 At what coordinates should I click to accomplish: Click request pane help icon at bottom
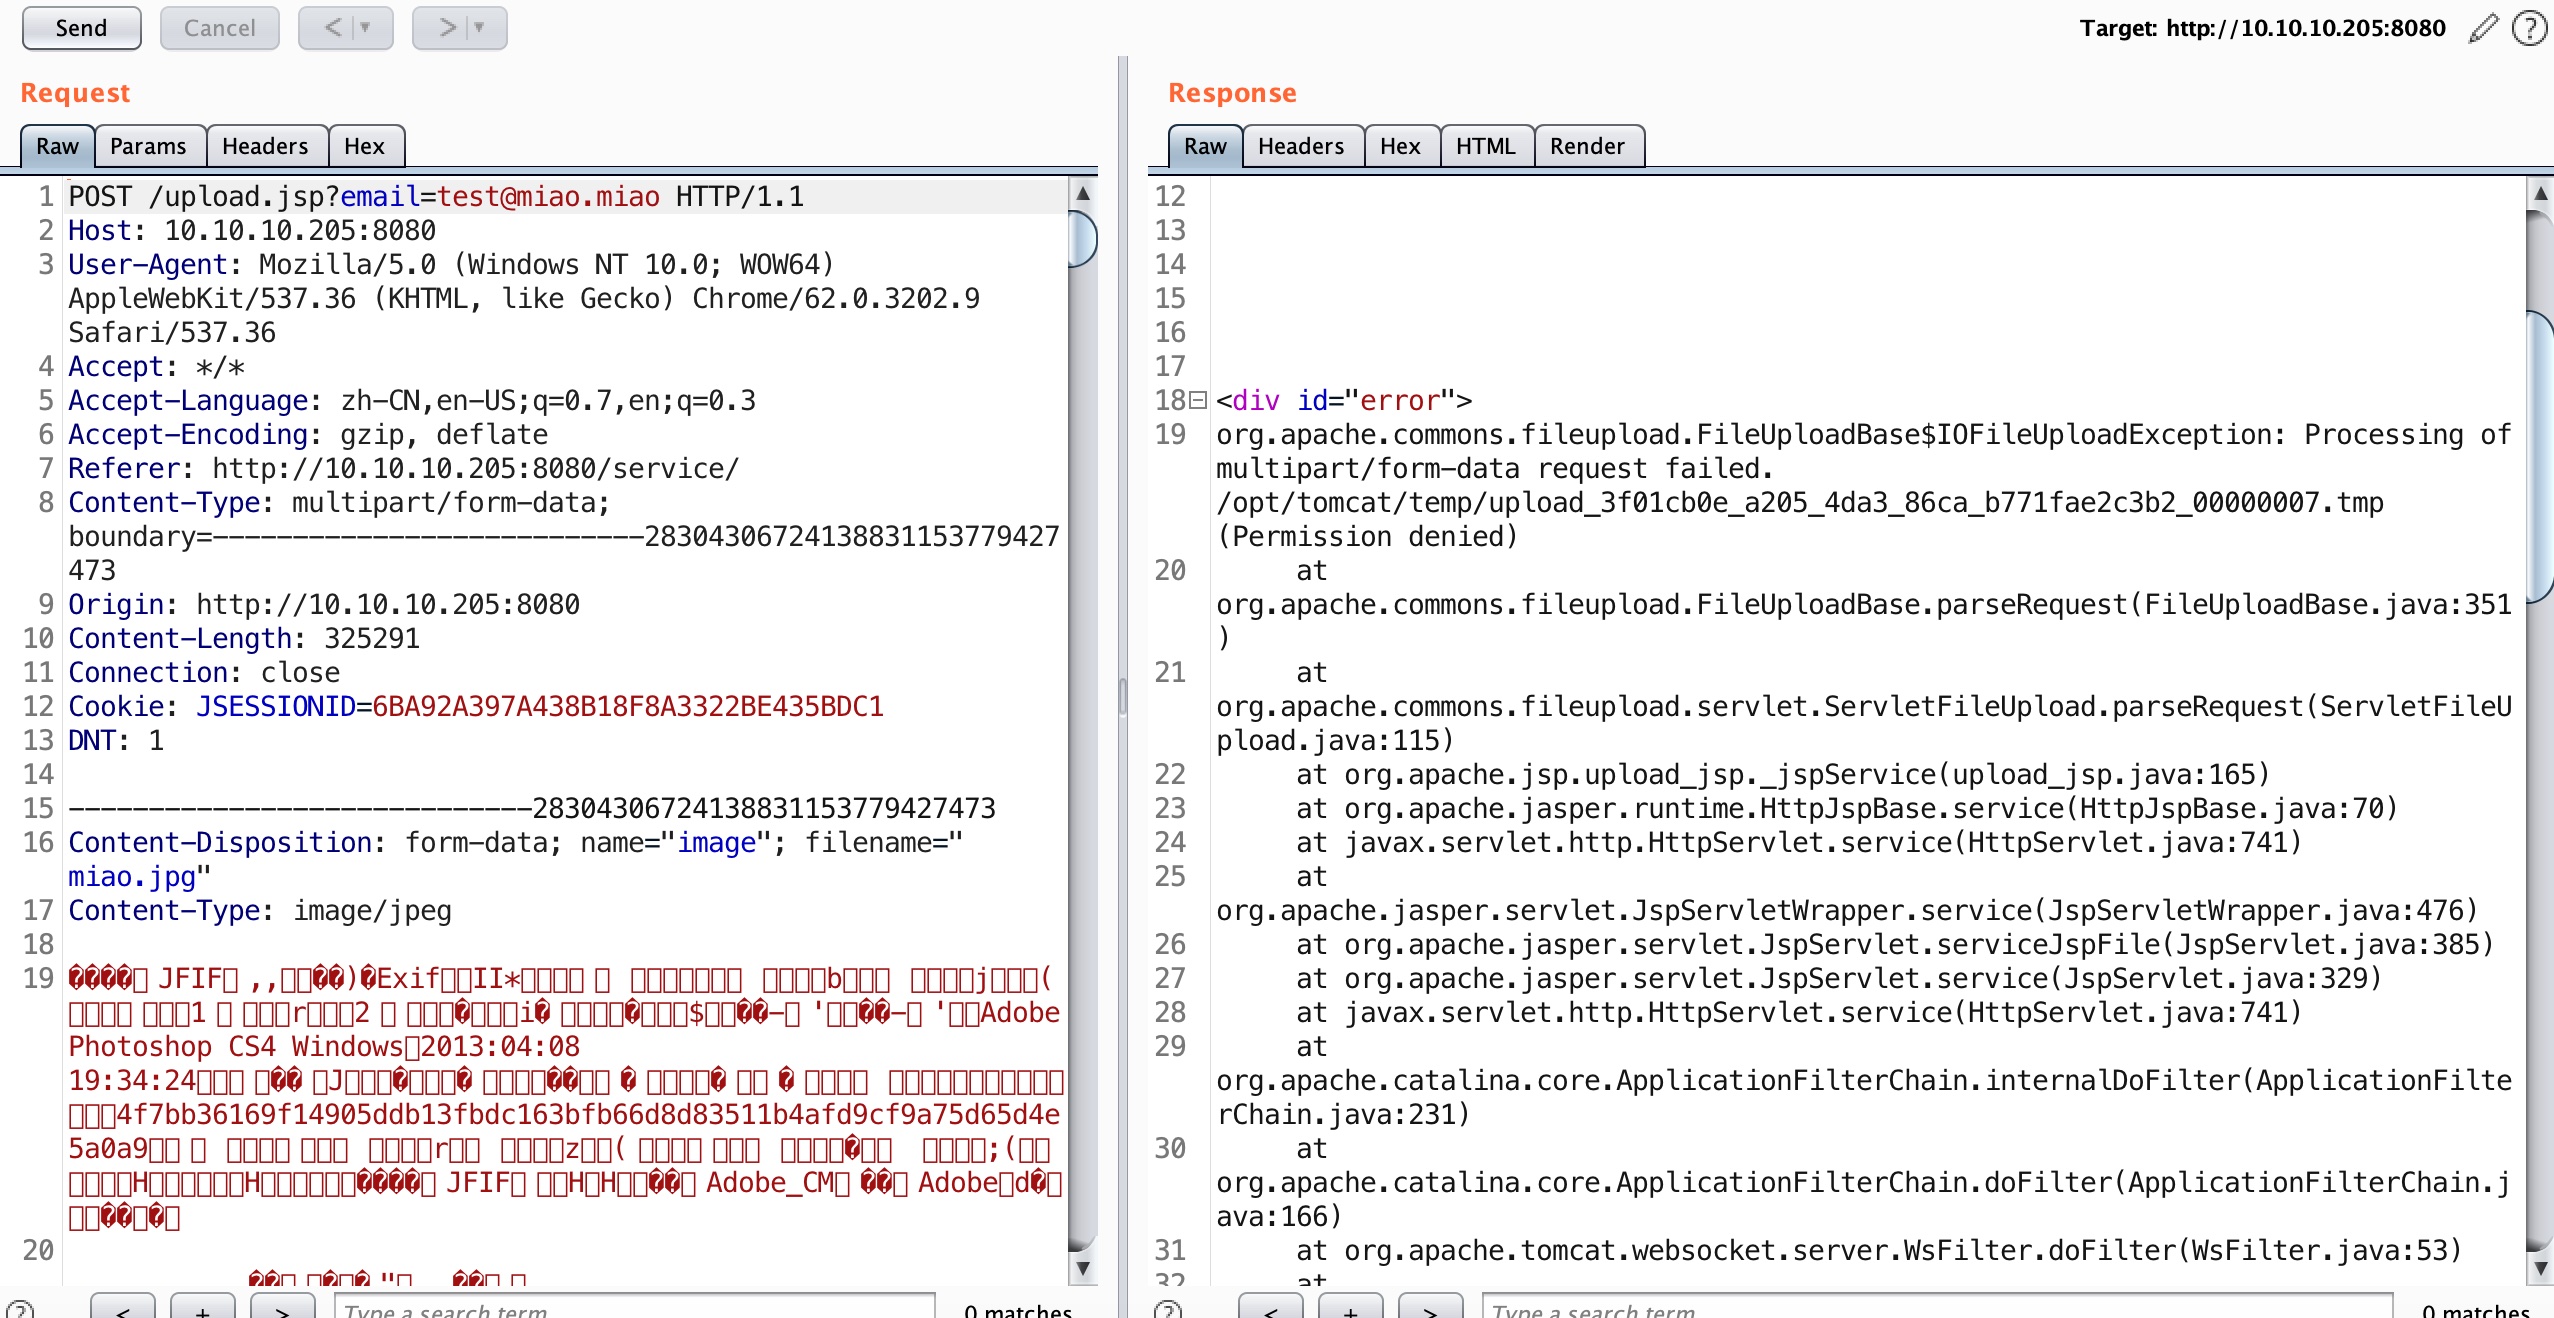tap(20, 1309)
